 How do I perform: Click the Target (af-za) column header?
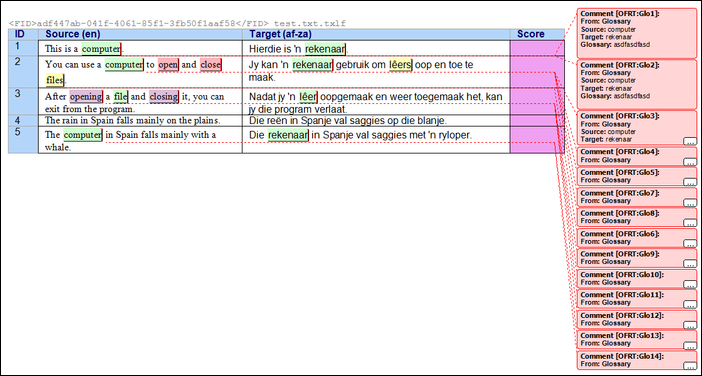pos(376,34)
